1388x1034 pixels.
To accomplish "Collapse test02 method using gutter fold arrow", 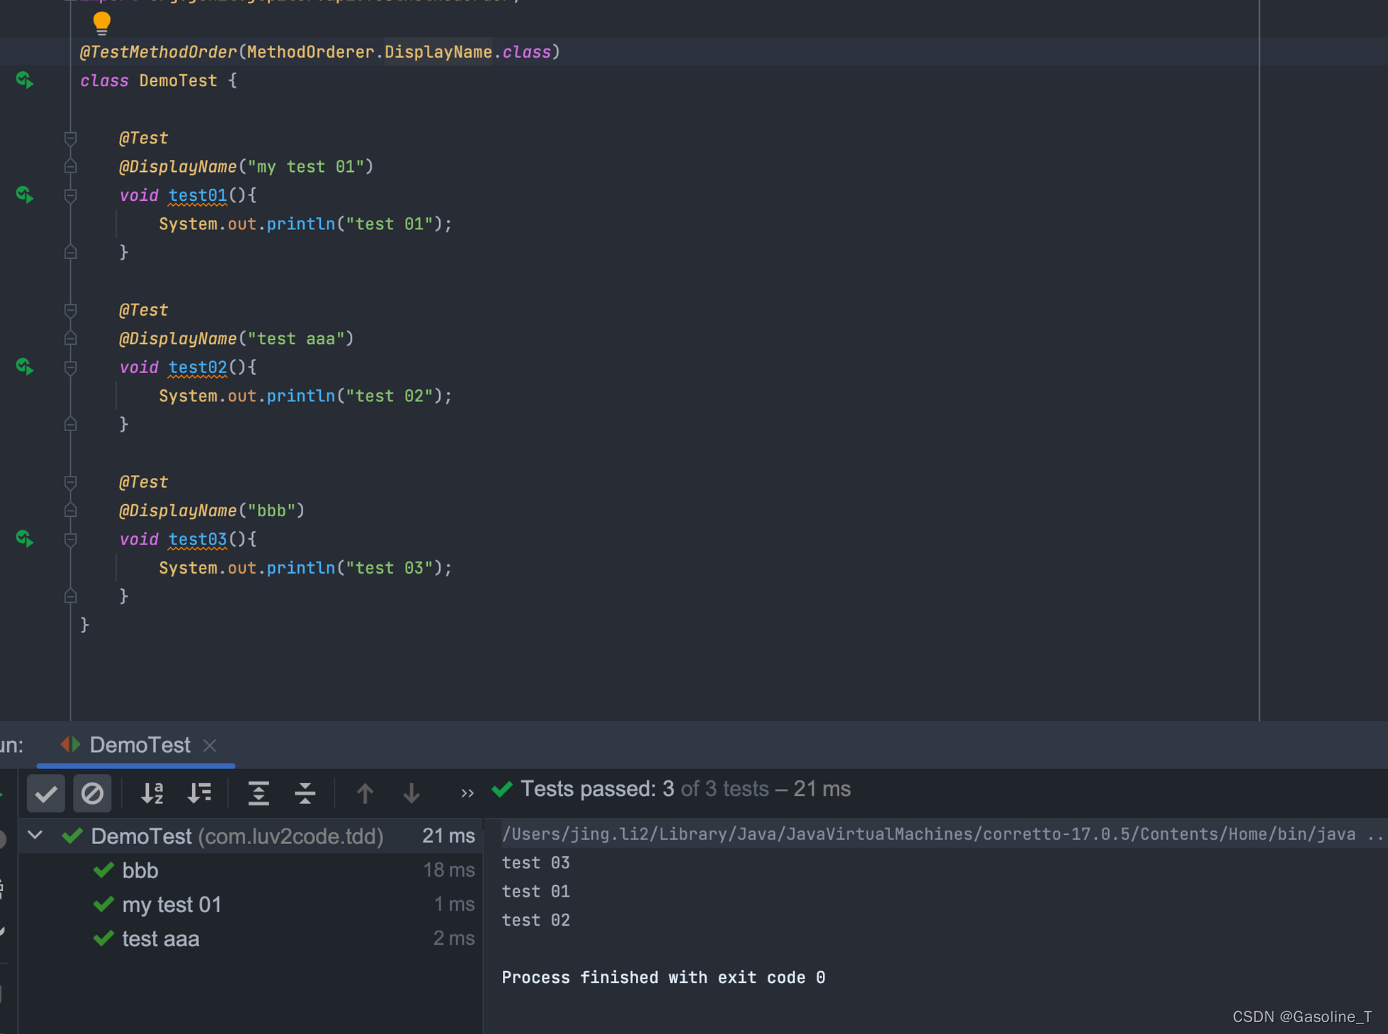I will click(x=70, y=367).
